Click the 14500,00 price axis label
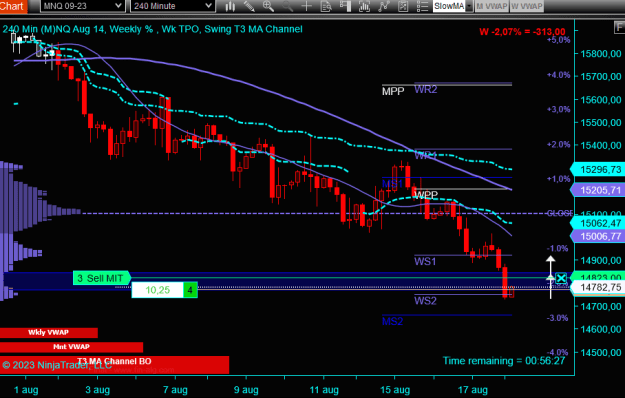625x398 pixels. click(x=601, y=353)
